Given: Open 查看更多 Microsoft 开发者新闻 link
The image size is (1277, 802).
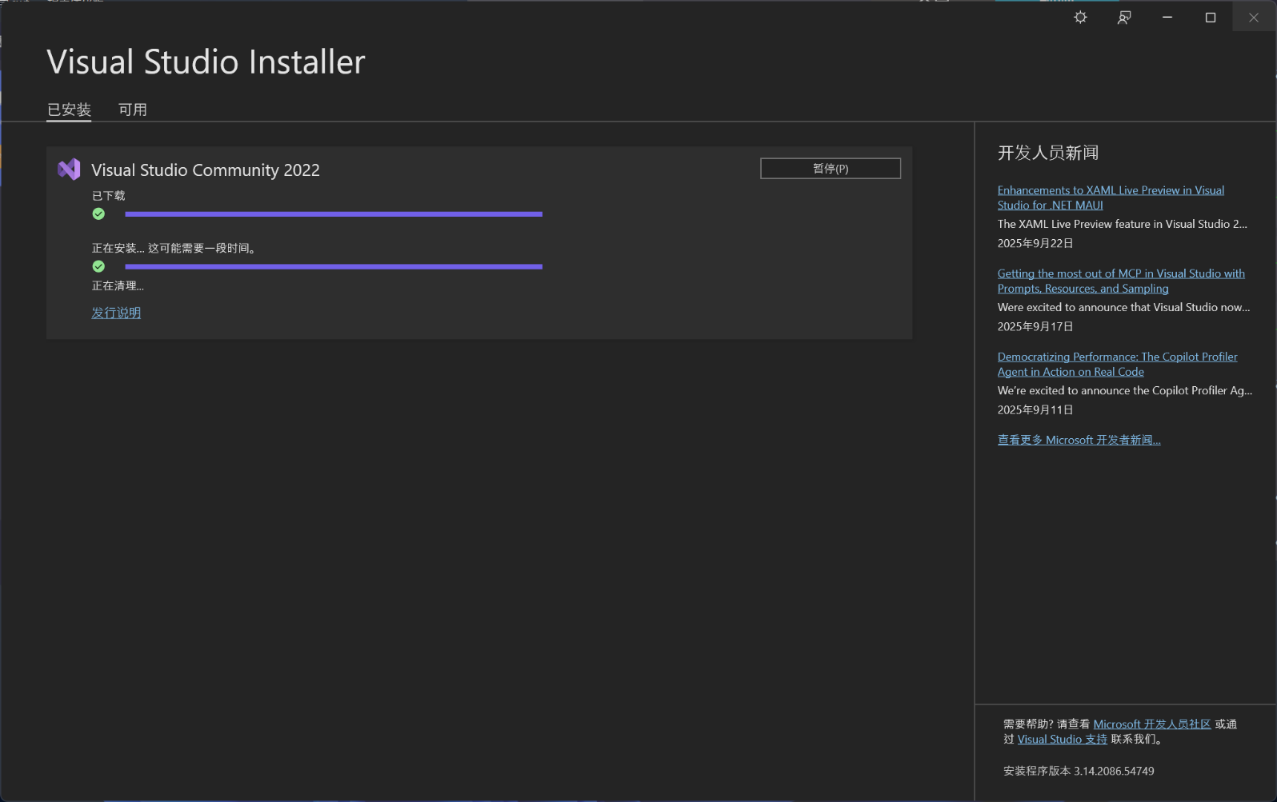Looking at the screenshot, I should [1079, 440].
